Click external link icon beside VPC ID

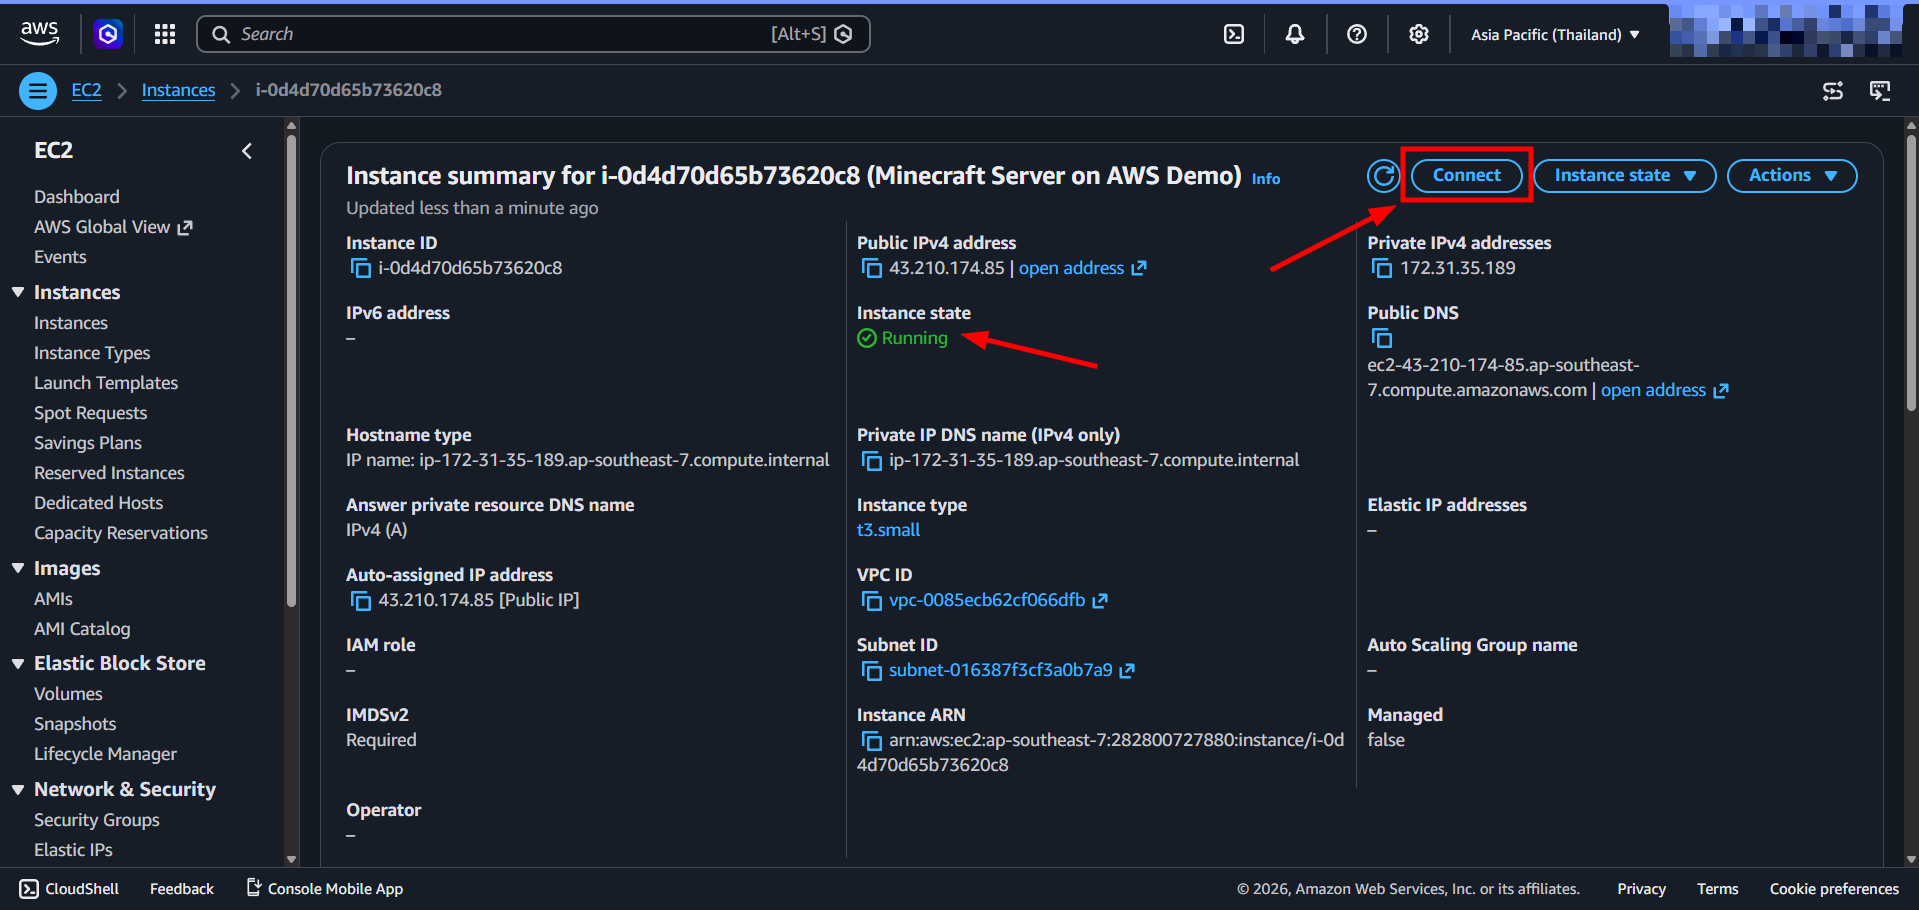[1100, 600]
